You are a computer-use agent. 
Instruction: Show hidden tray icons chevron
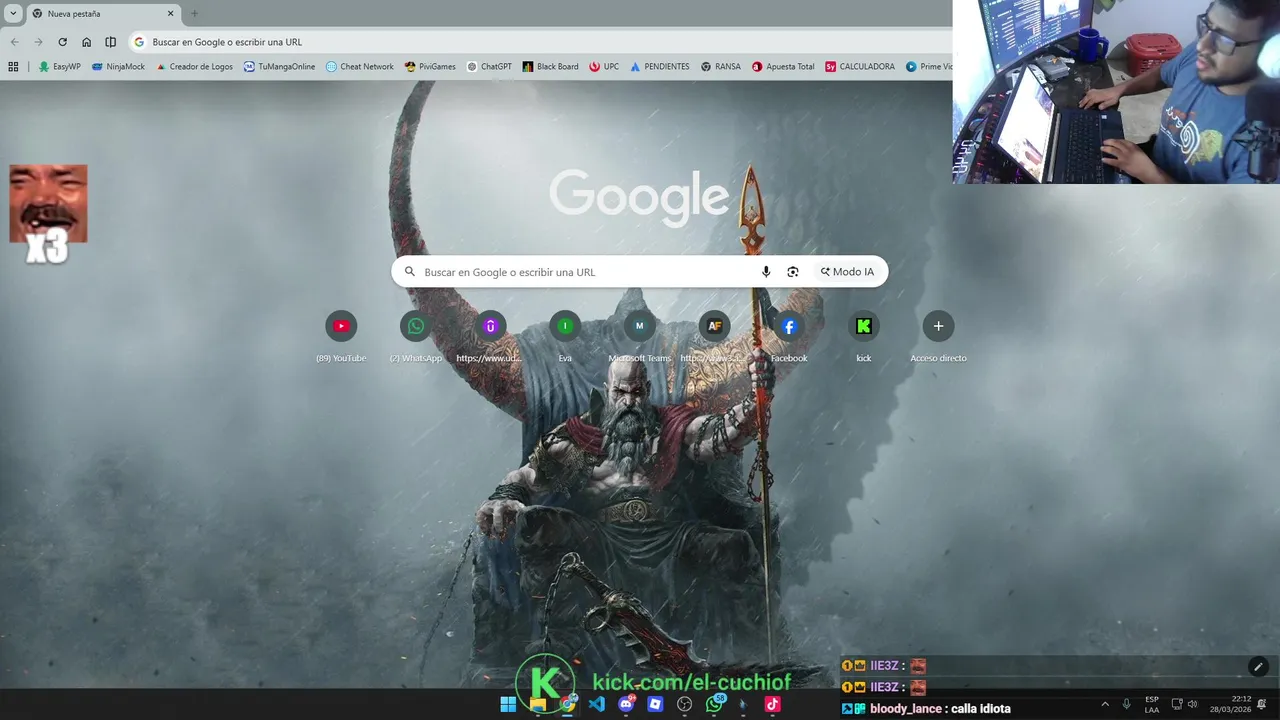1105,704
